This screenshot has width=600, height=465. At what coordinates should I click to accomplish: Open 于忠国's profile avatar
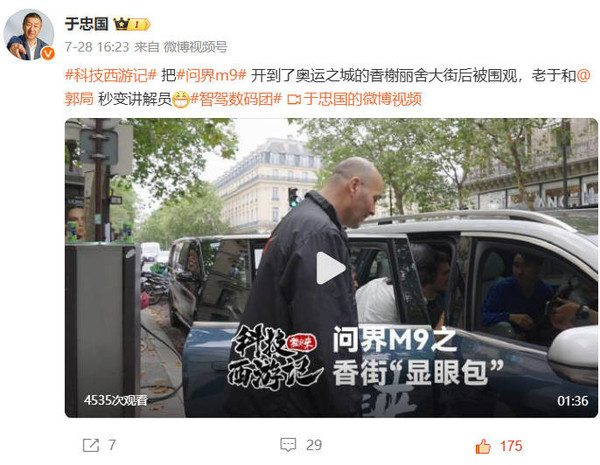29,35
